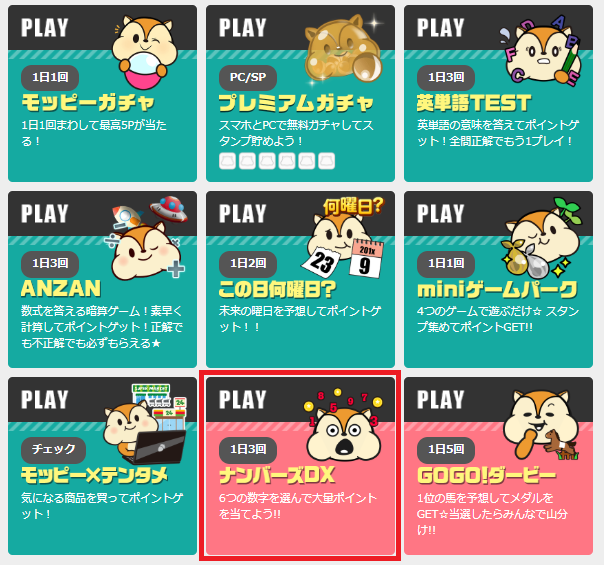This screenshot has width=604, height=565.
Task: Click the PC/SP badge on premium gacha
Action: pyautogui.click(x=248, y=77)
